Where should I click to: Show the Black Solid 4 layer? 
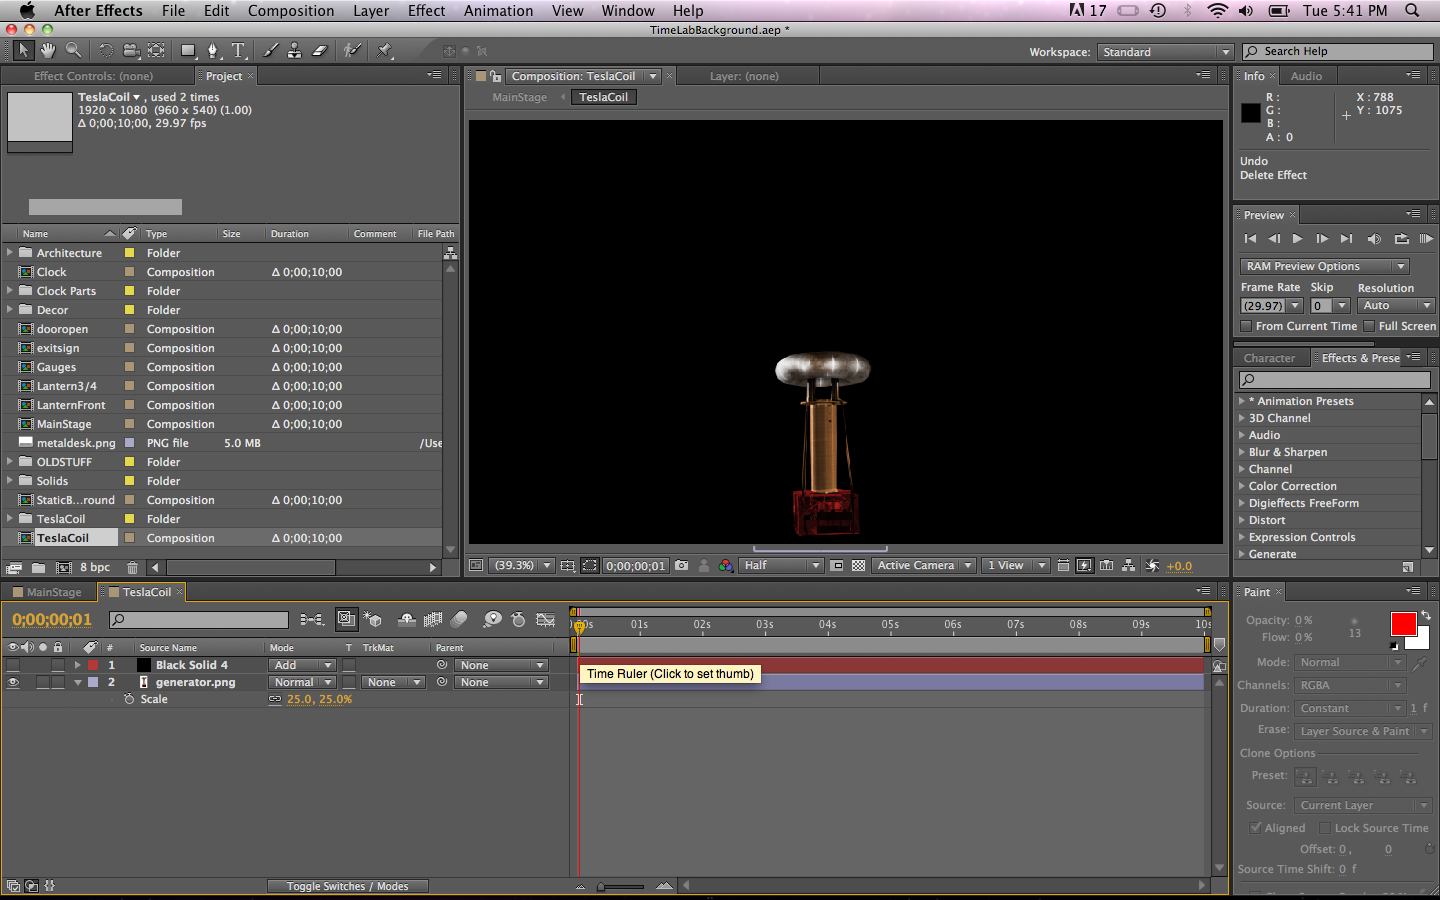(13, 665)
